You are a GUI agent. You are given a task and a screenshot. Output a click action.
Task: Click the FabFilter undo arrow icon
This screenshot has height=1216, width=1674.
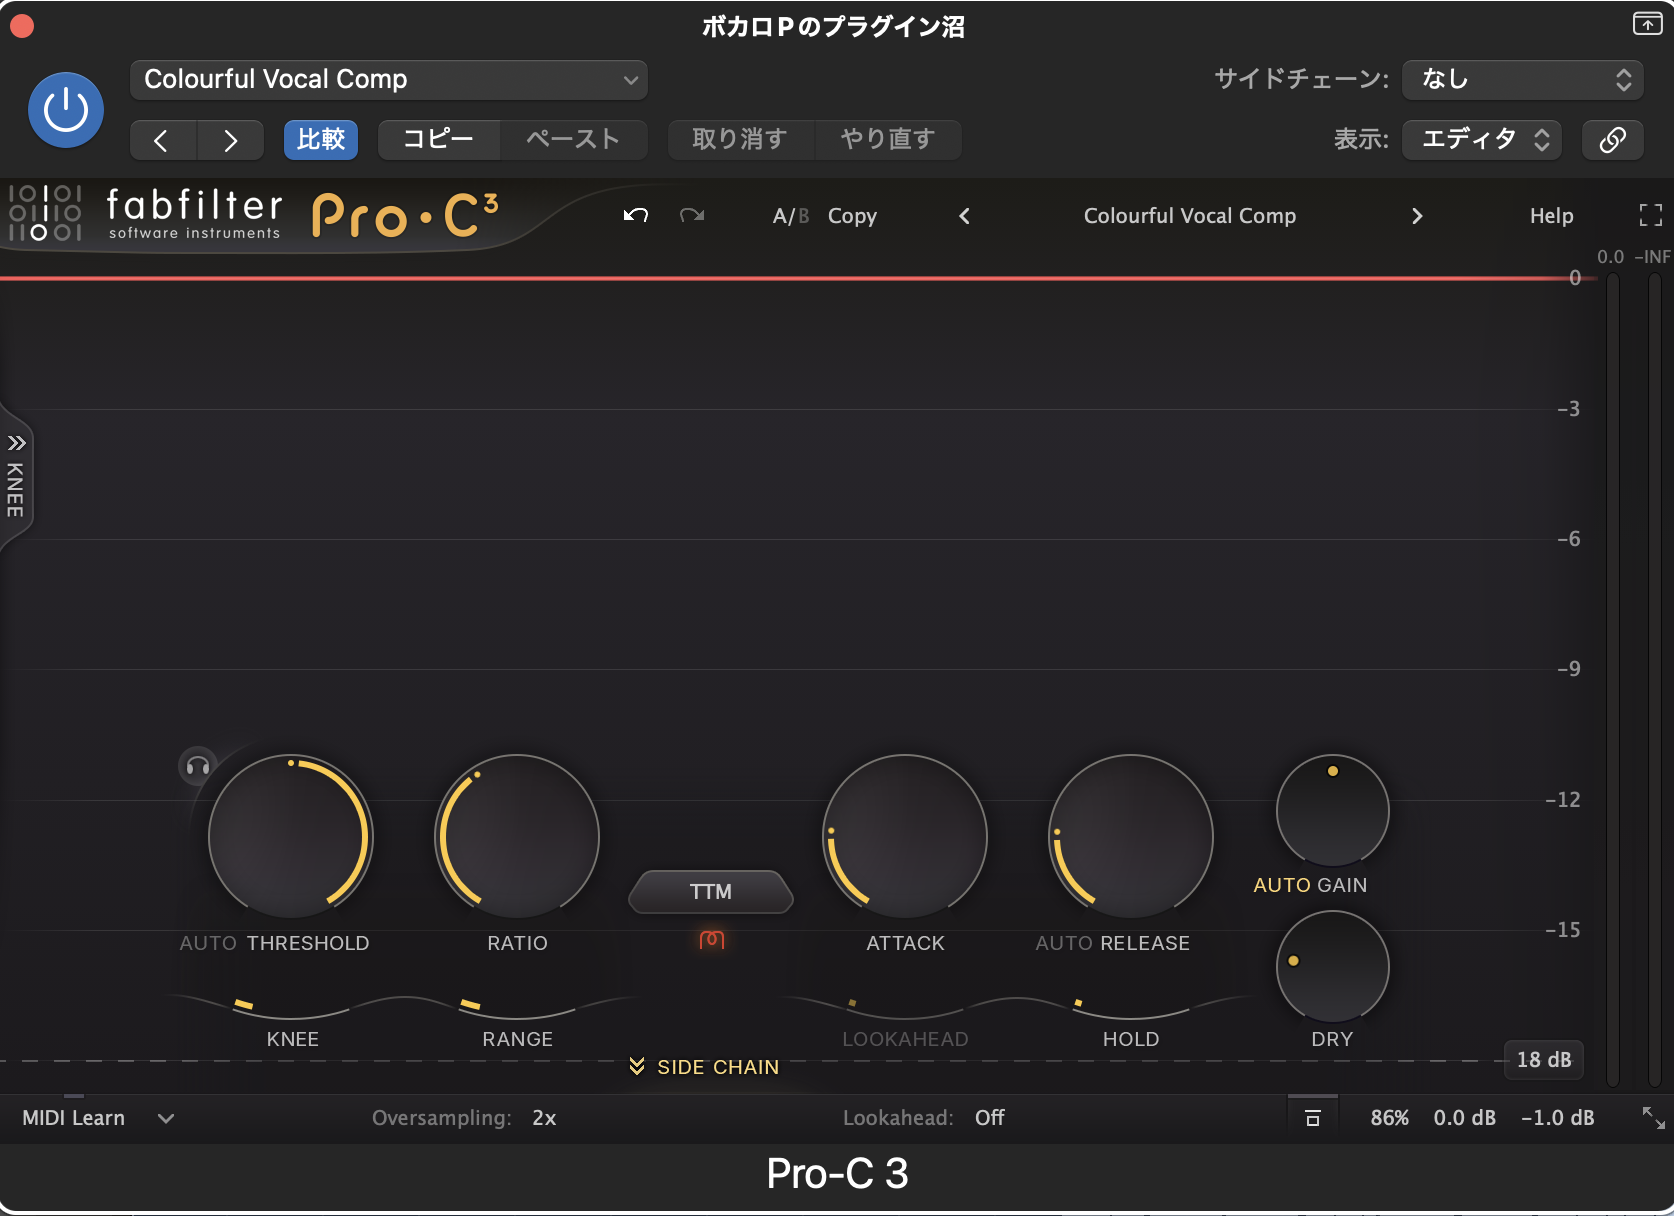(636, 215)
